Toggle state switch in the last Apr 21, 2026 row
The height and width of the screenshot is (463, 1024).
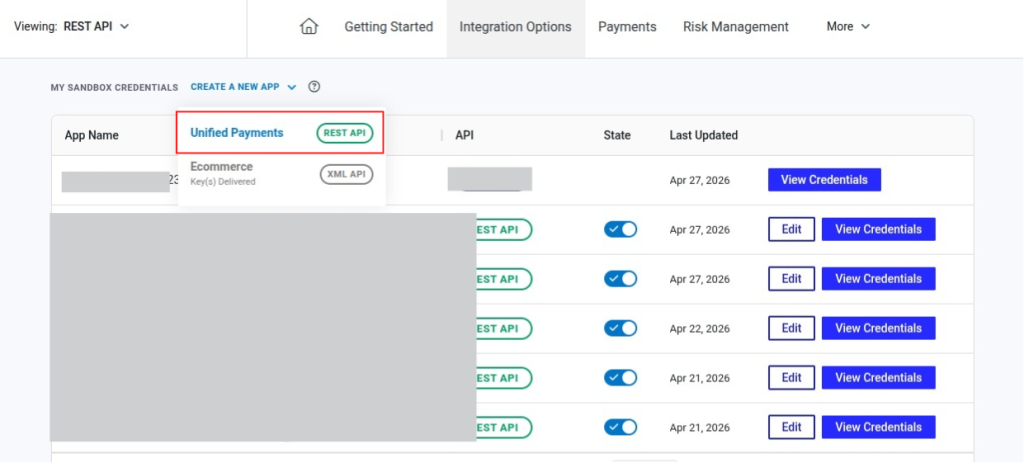(x=620, y=428)
